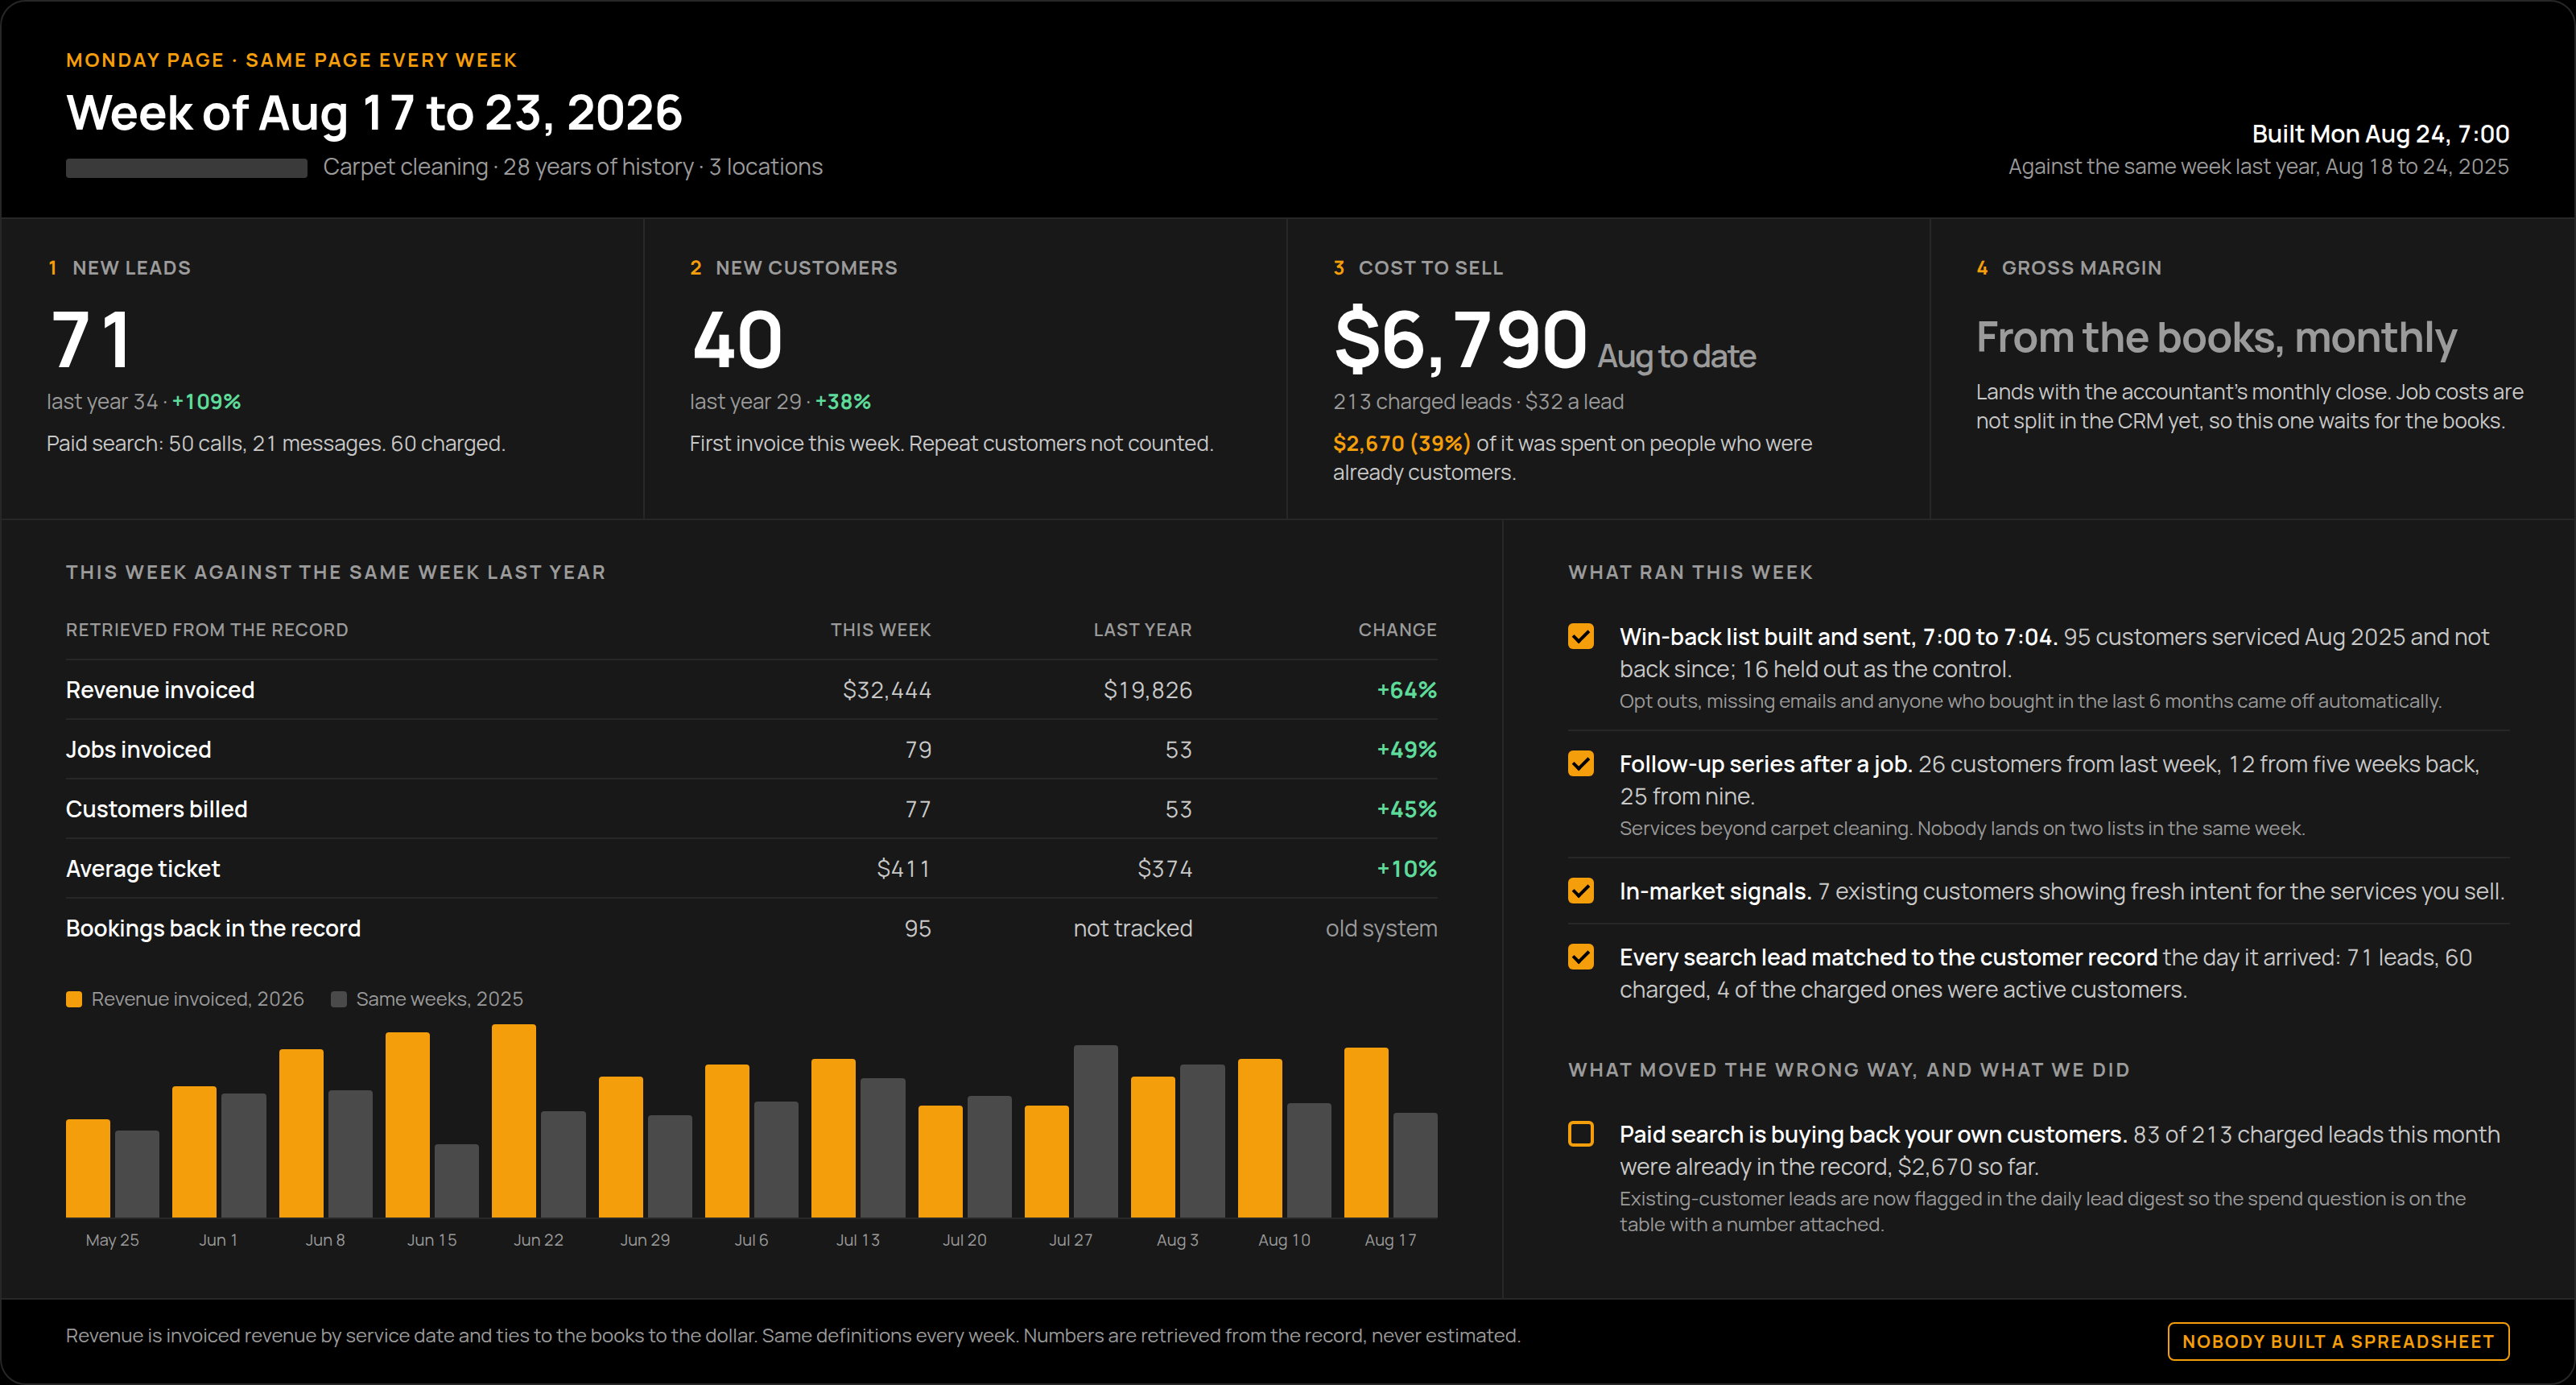Toggle the Follow-up series after a job checkbox
Image resolution: width=2576 pixels, height=1385 pixels.
click(1581, 764)
